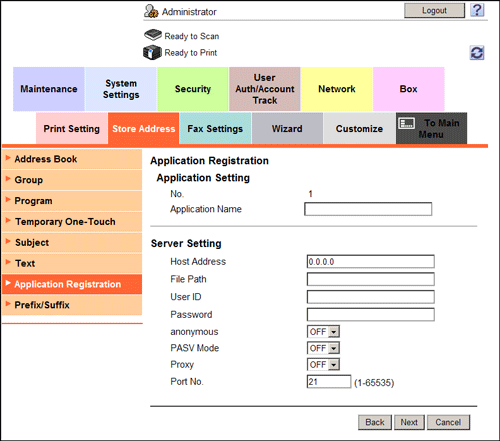500x441 pixels.
Task: Open the System Settings tab
Action: click(x=121, y=89)
